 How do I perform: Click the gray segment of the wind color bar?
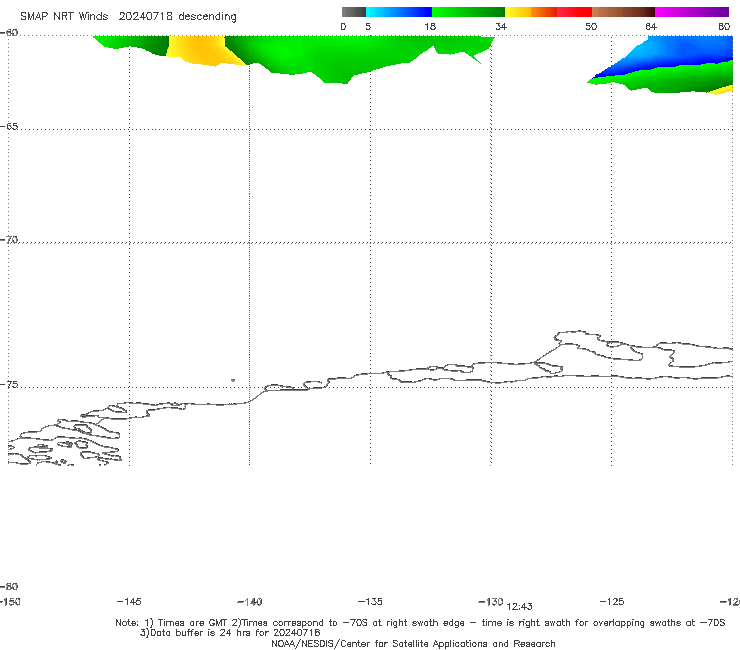pyautogui.click(x=354, y=12)
